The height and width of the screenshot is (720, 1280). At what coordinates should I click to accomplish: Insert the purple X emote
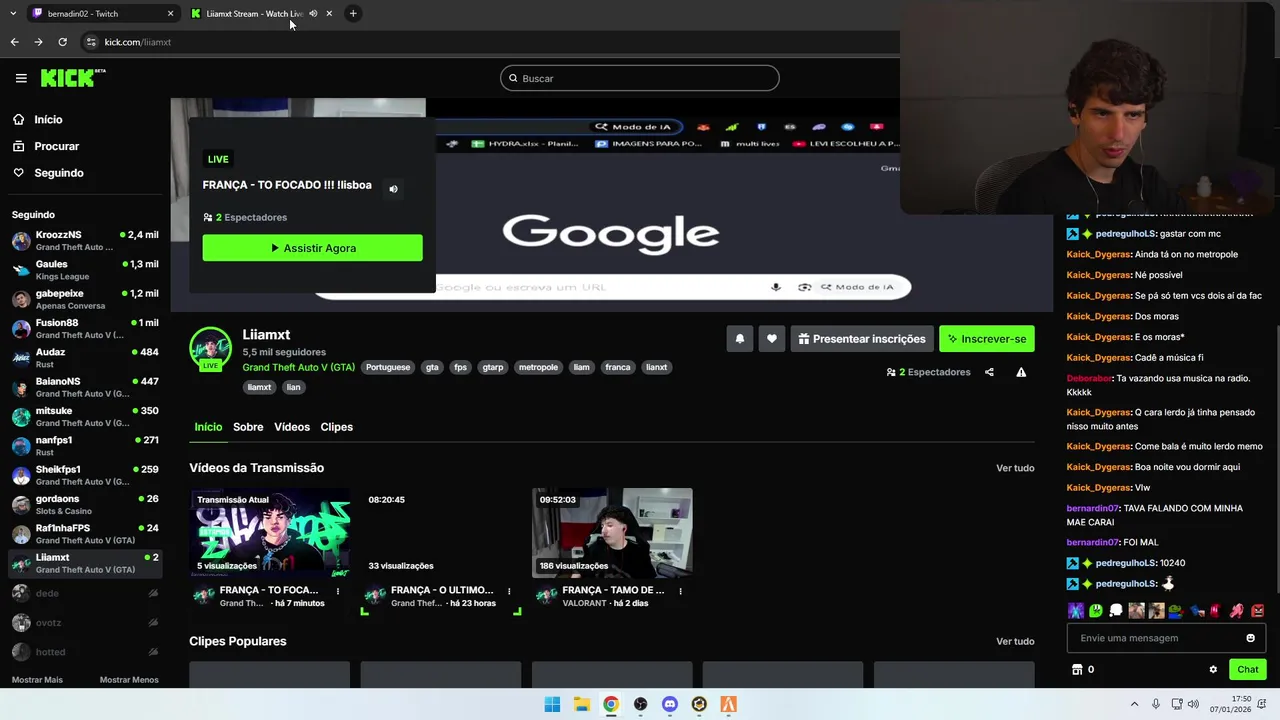point(1076,611)
